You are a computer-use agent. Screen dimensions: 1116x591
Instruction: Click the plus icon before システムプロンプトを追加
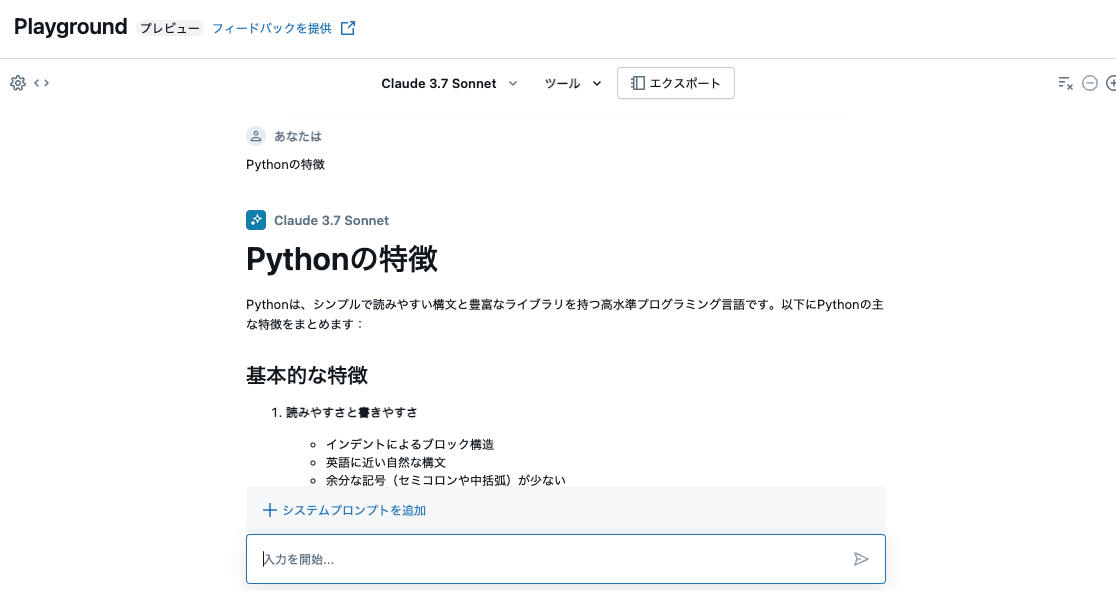(269, 510)
